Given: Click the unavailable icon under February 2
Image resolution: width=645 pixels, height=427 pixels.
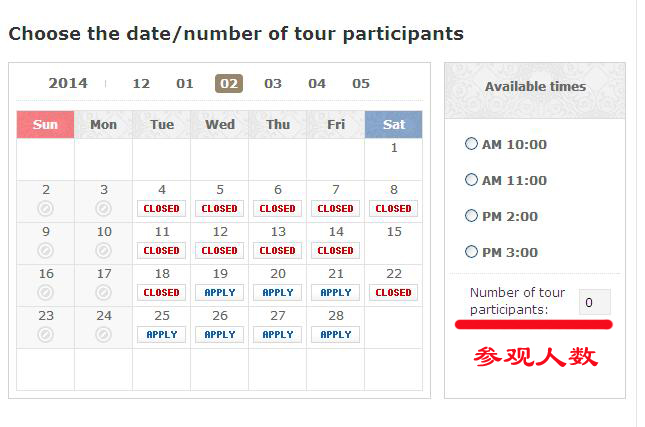Looking at the screenshot, I should [46, 209].
